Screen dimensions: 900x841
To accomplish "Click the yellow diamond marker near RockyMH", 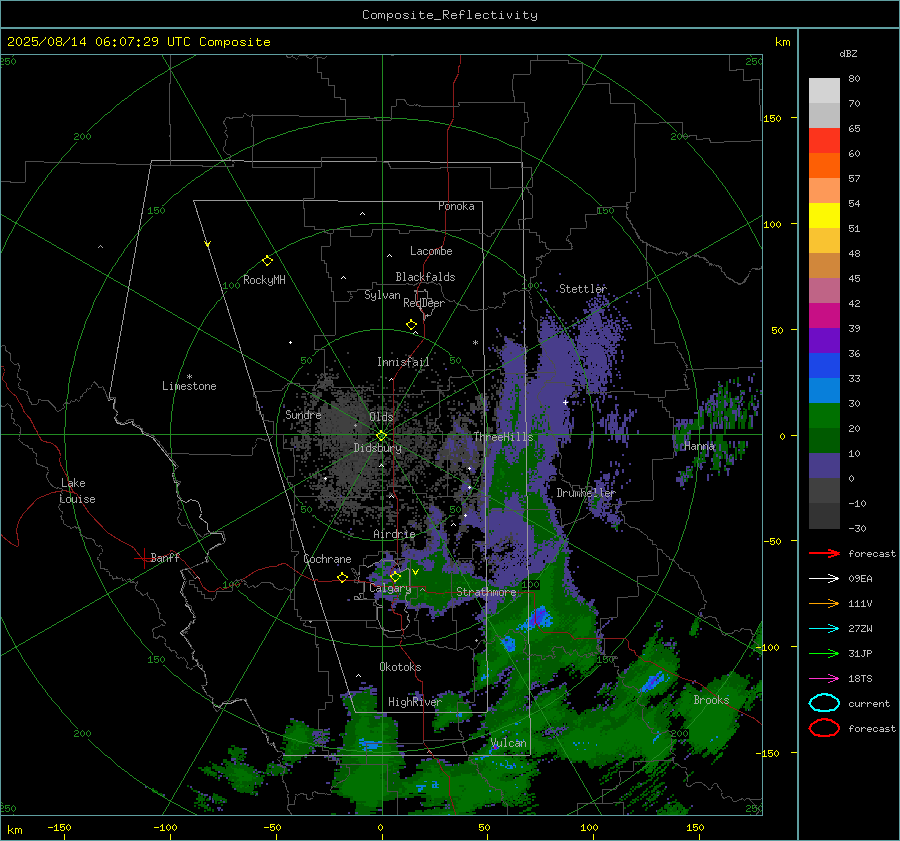I will [267, 261].
